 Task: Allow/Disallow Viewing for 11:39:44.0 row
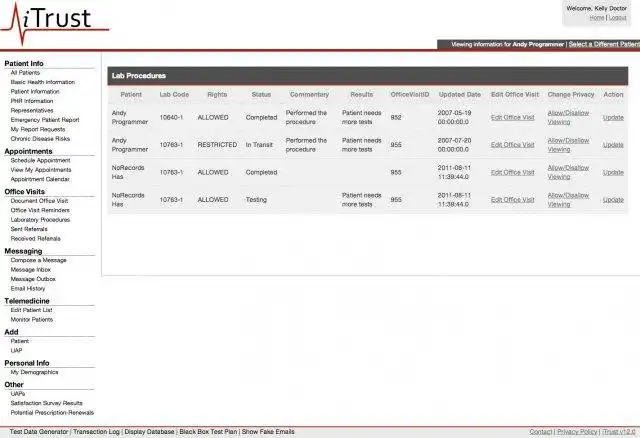pos(568,172)
